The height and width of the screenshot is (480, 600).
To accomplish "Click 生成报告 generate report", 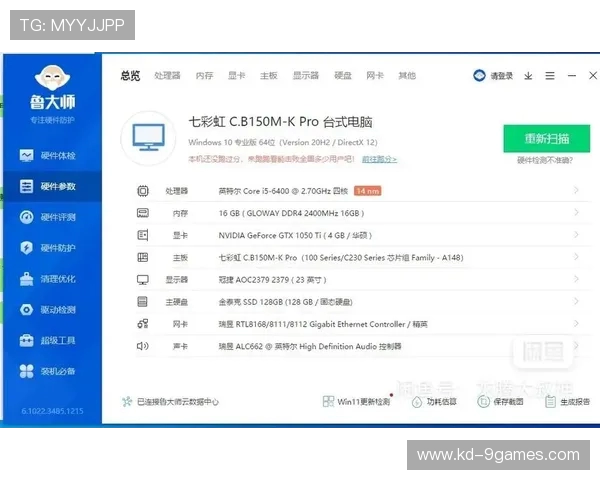I will pos(567,402).
